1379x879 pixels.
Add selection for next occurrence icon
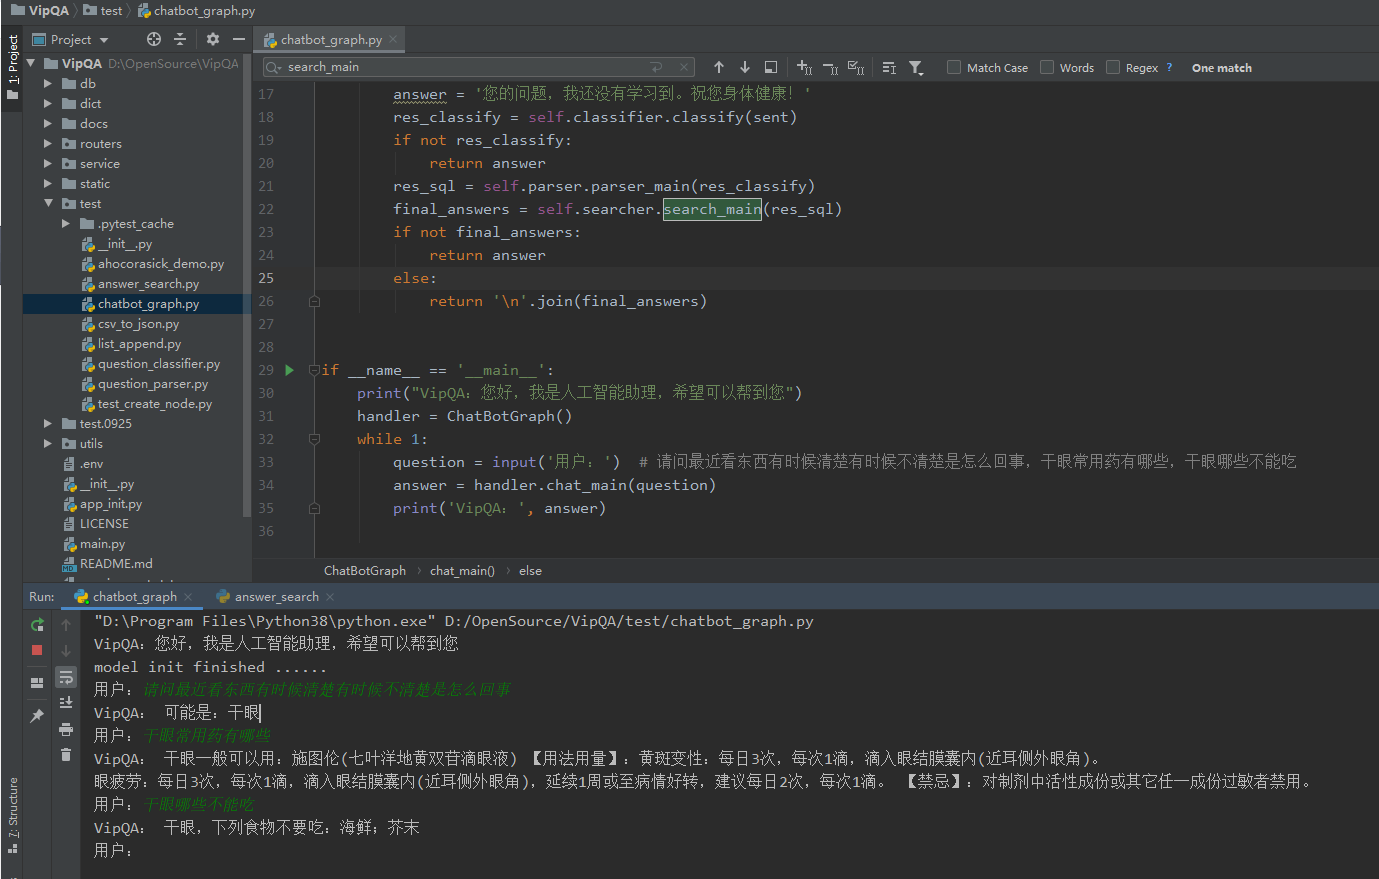click(804, 67)
